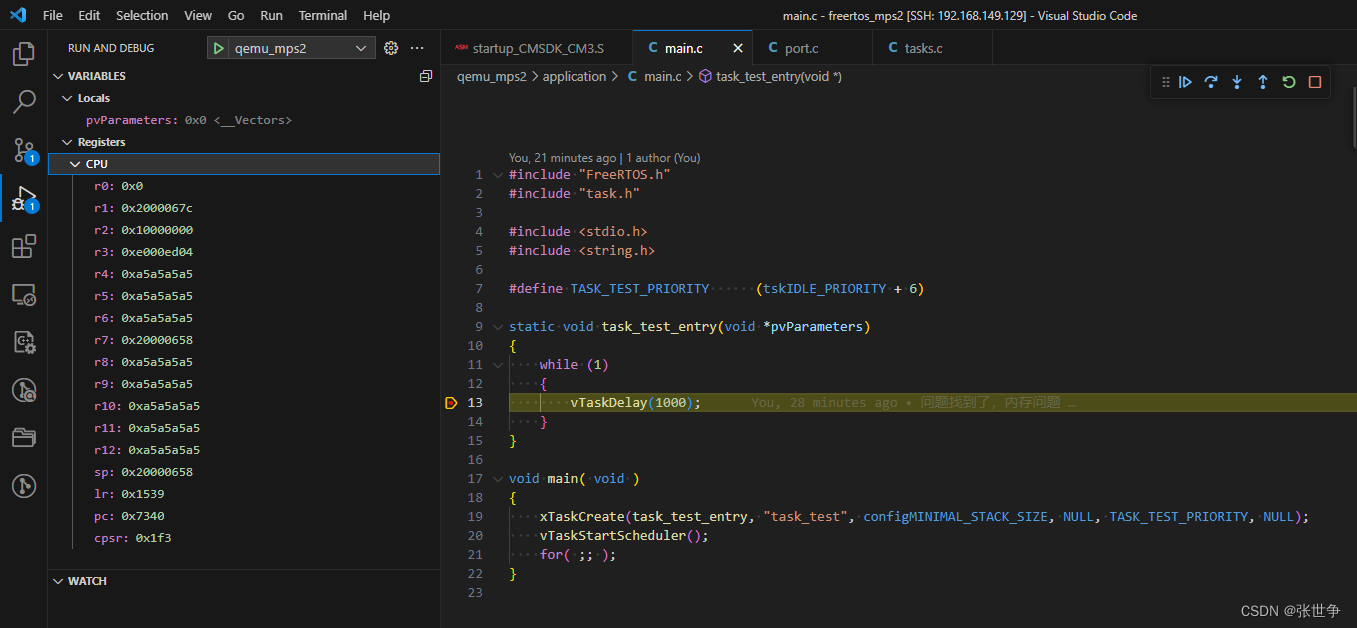Image resolution: width=1357 pixels, height=628 pixels.
Task: Open Run and Debug more actions ellipsis
Action: pos(418,48)
